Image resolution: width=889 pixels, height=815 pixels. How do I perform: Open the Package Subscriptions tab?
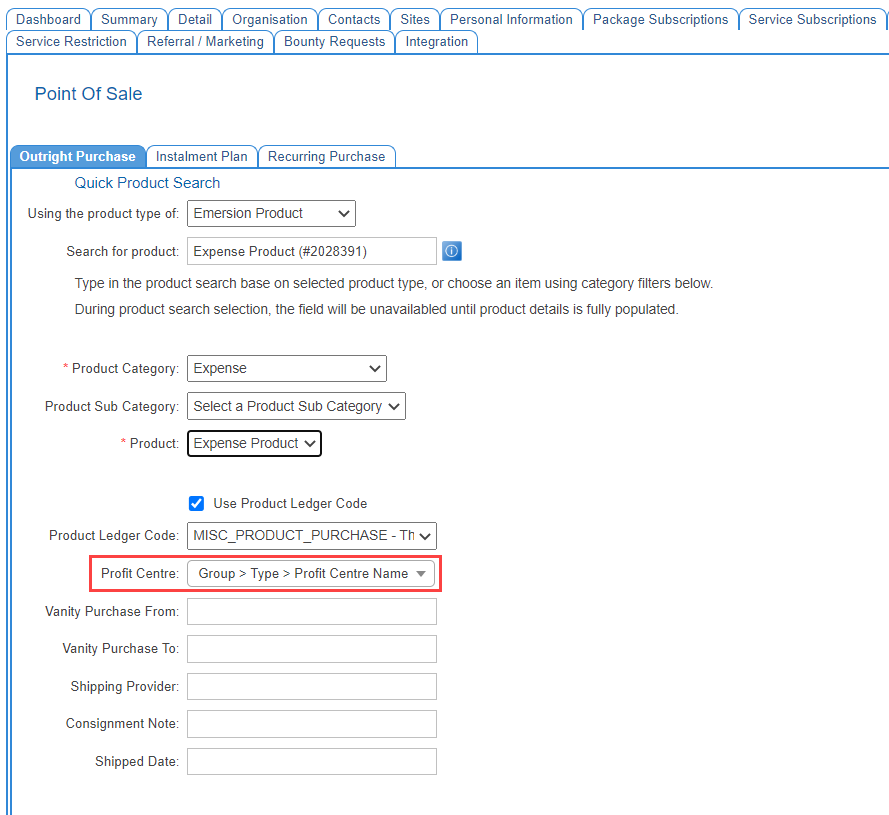[x=660, y=19]
